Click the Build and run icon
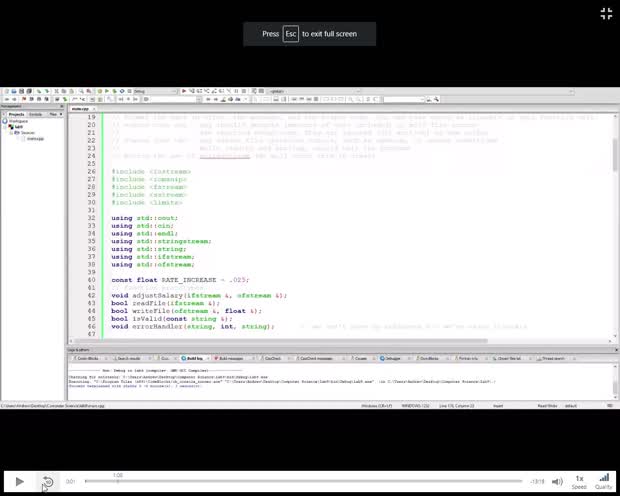 coord(114,91)
